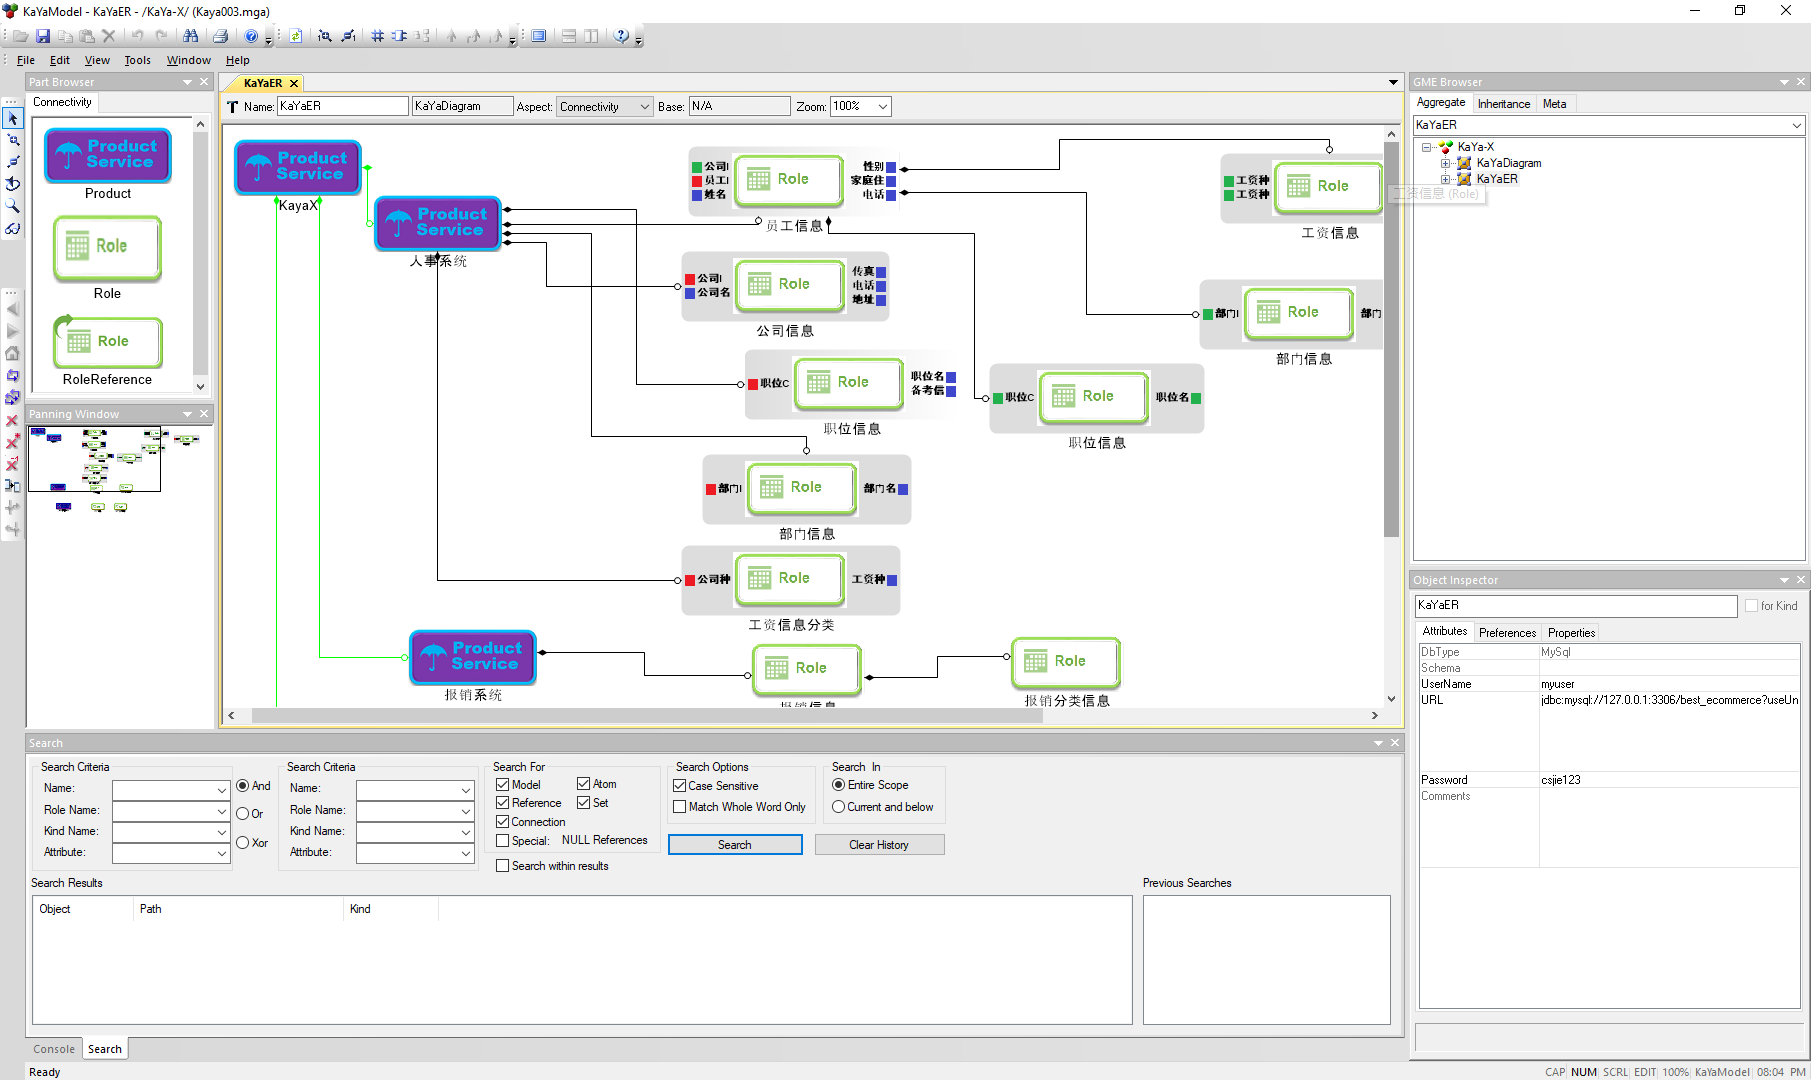
Task: Click the Print icon in toolbar
Action: pyautogui.click(x=220, y=36)
